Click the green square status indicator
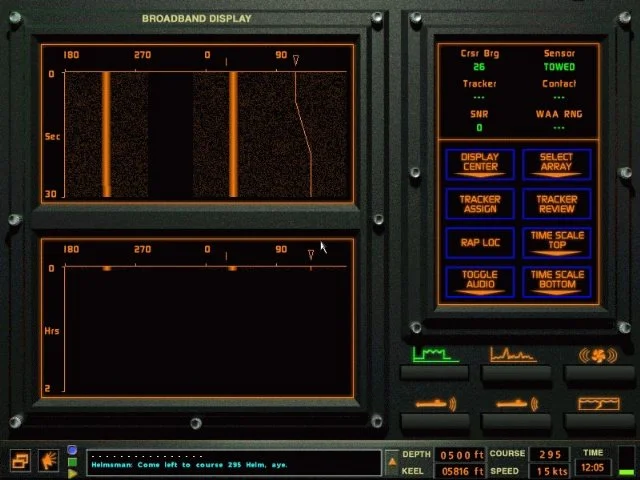This screenshot has height=480, width=640. 72,462
